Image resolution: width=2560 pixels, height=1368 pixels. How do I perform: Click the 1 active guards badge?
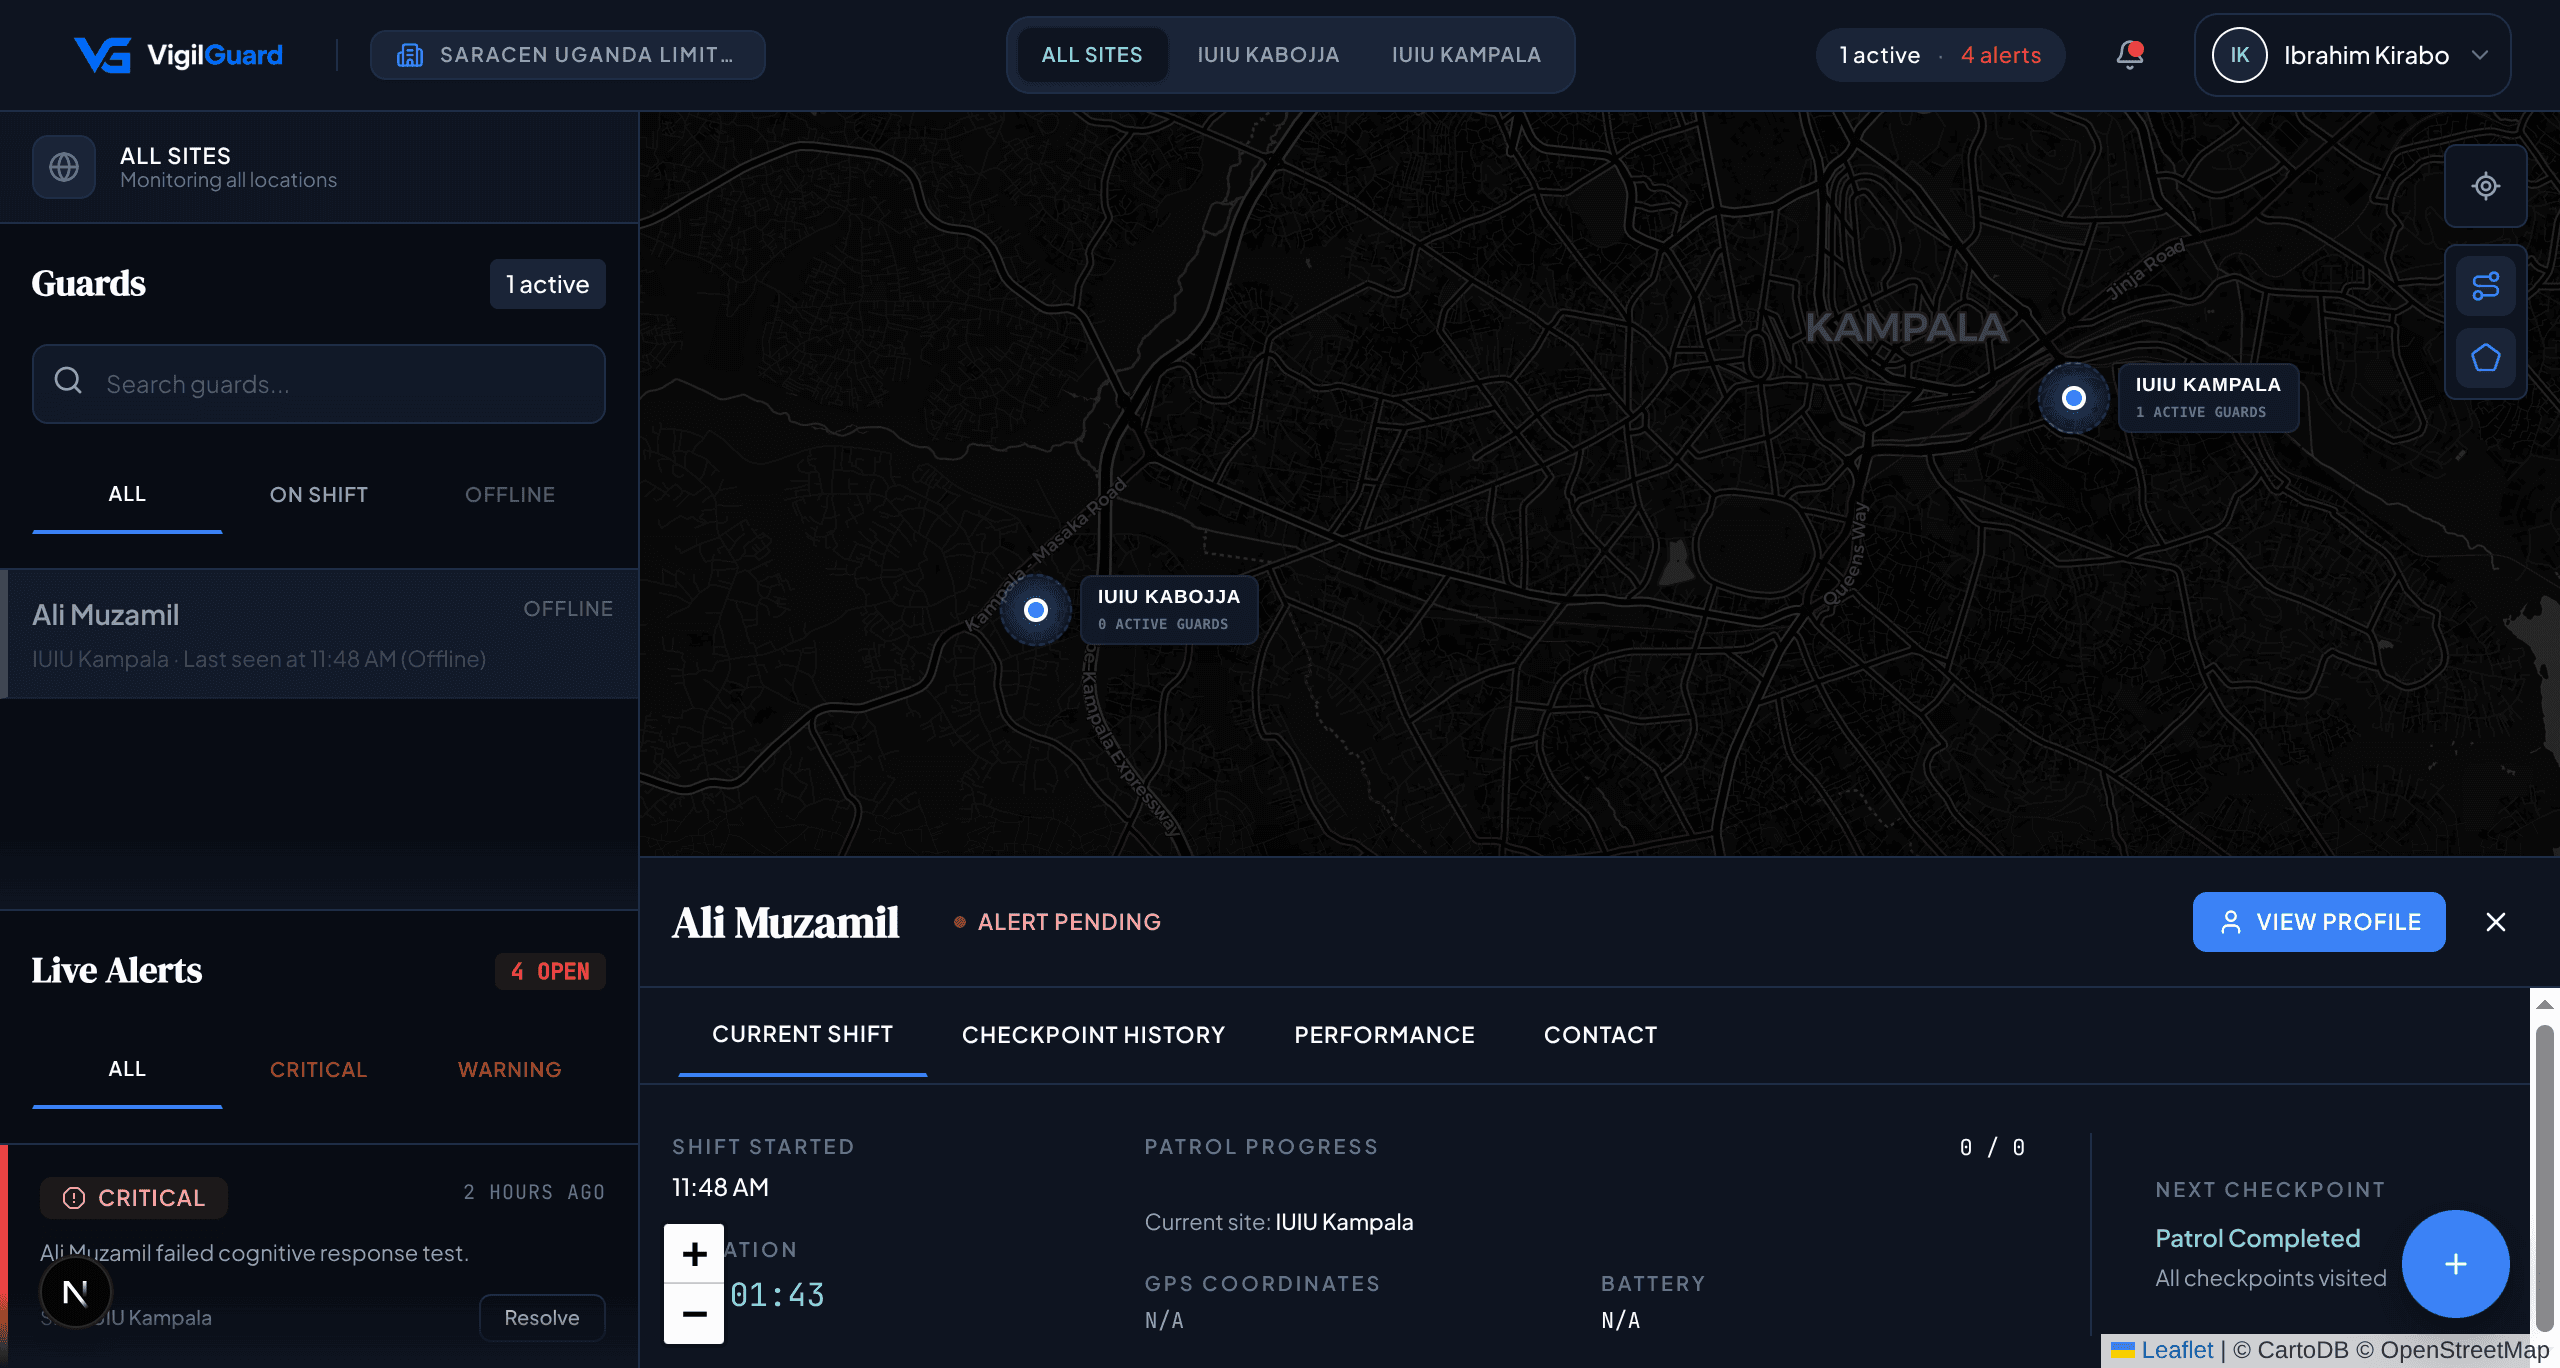pyautogui.click(x=547, y=284)
